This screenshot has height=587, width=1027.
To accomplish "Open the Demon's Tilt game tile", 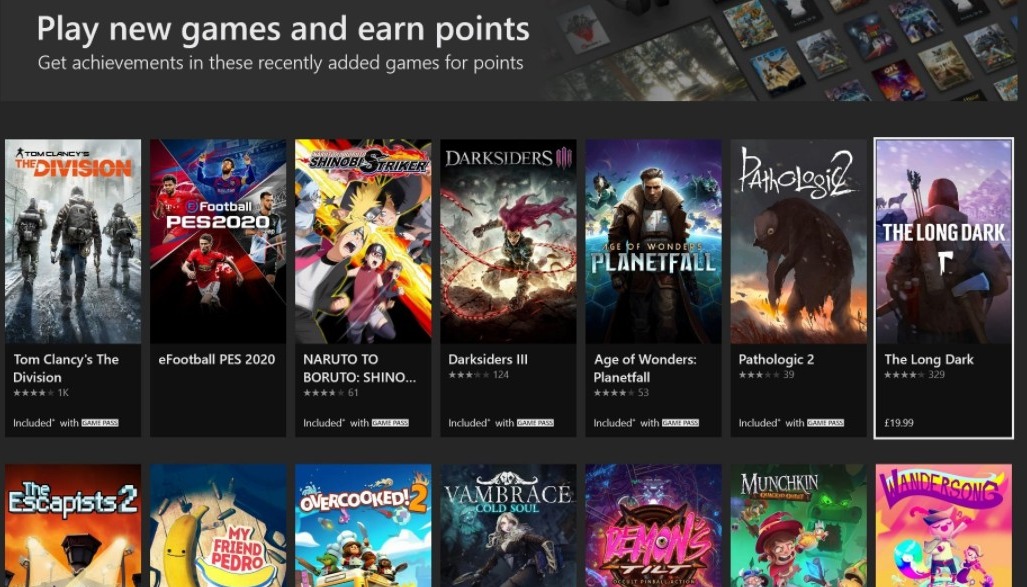I will [x=653, y=525].
